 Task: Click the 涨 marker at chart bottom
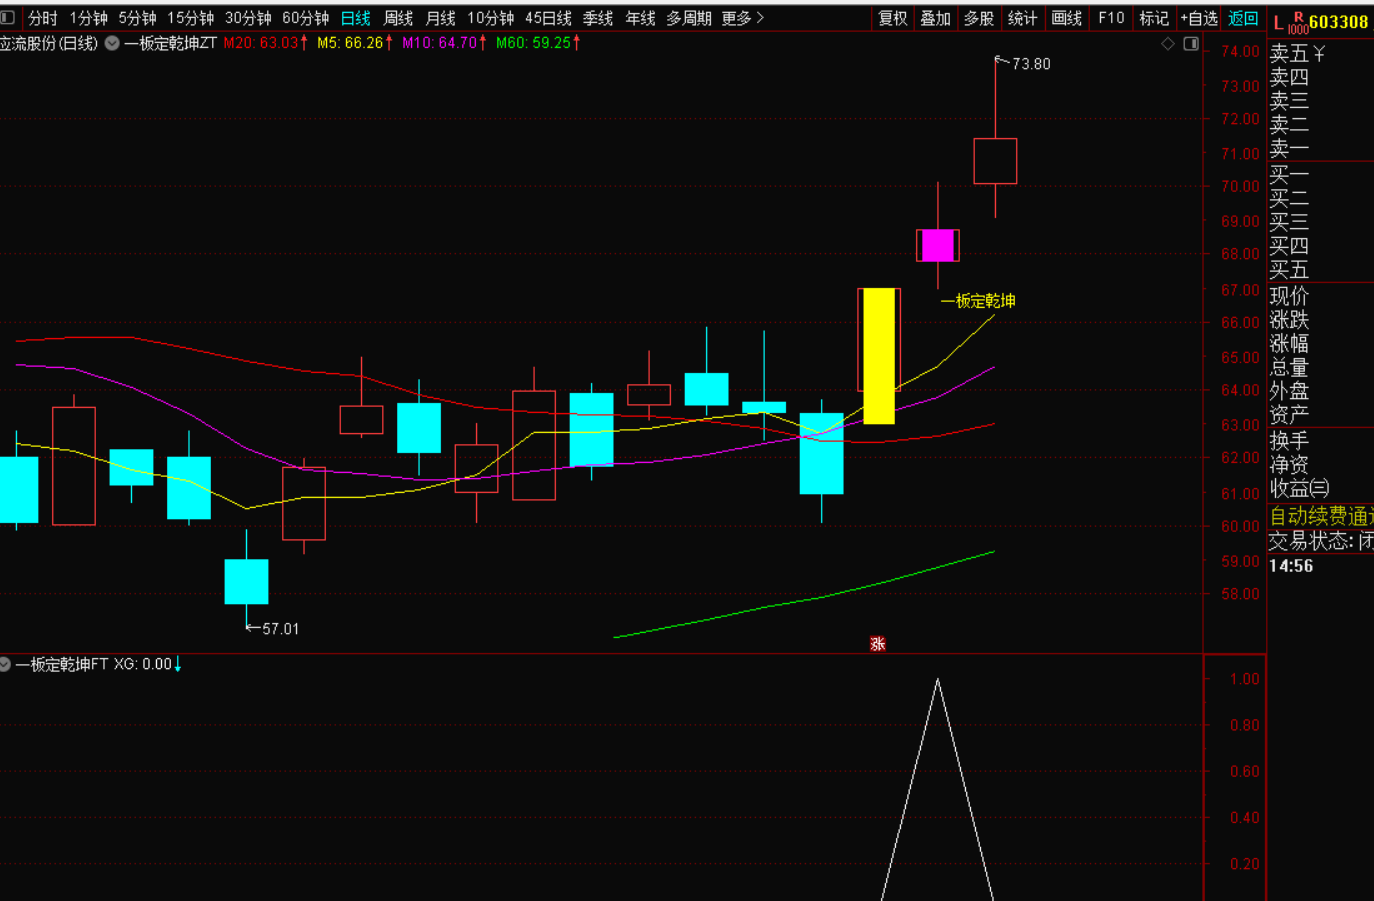click(878, 644)
